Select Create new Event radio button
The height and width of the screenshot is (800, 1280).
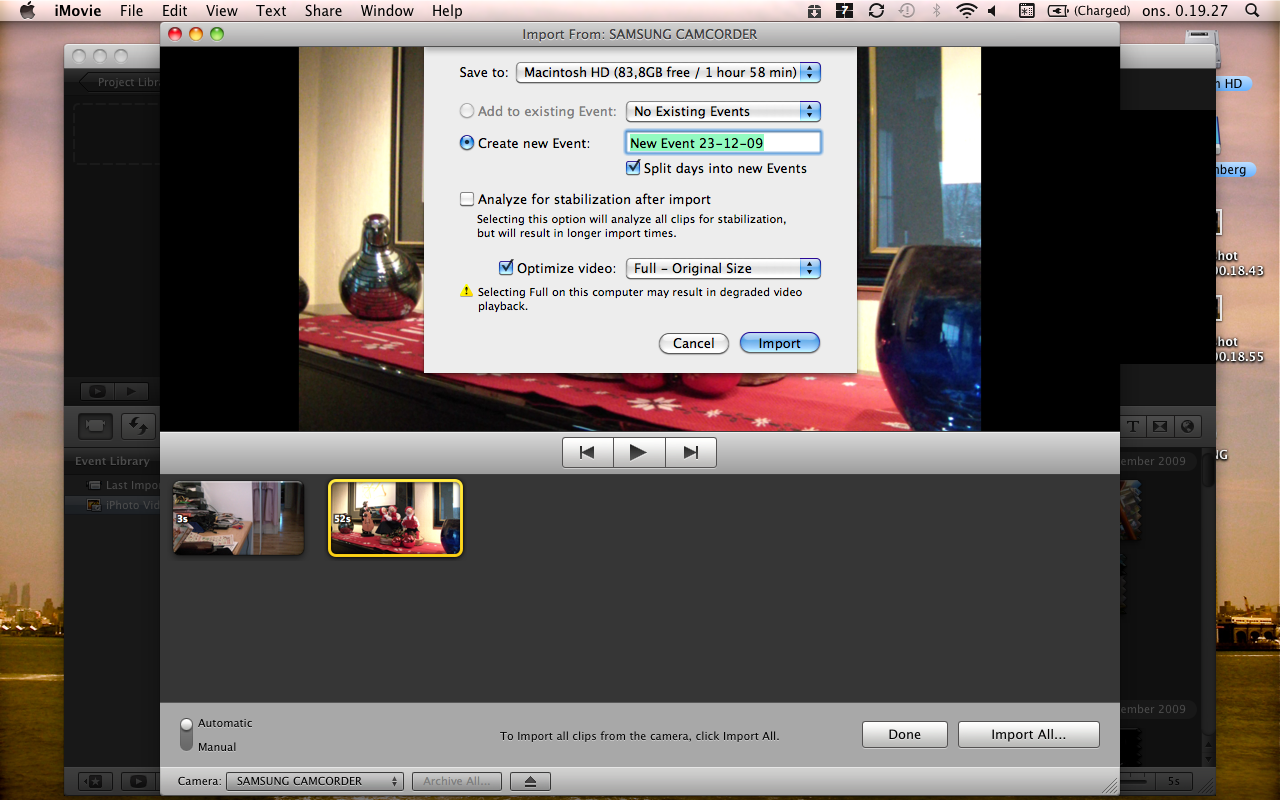(466, 143)
